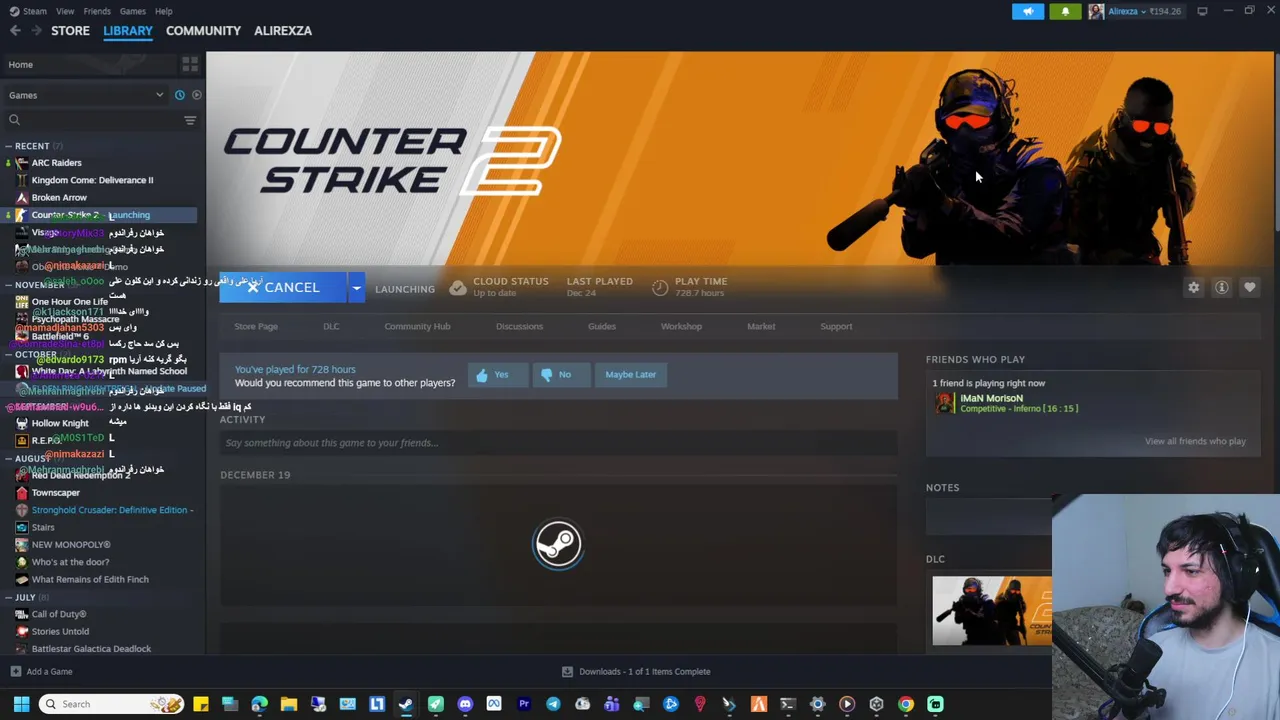Select Kingdom Come: Deliverance II
Screen dimensions: 1280x720
92,180
